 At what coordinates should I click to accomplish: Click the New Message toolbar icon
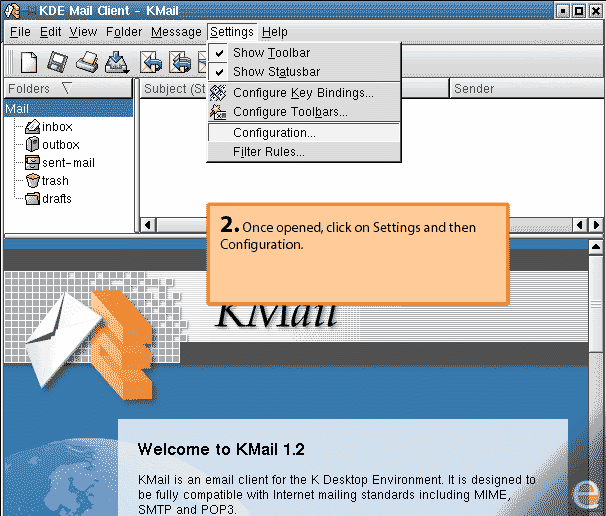[x=29, y=62]
